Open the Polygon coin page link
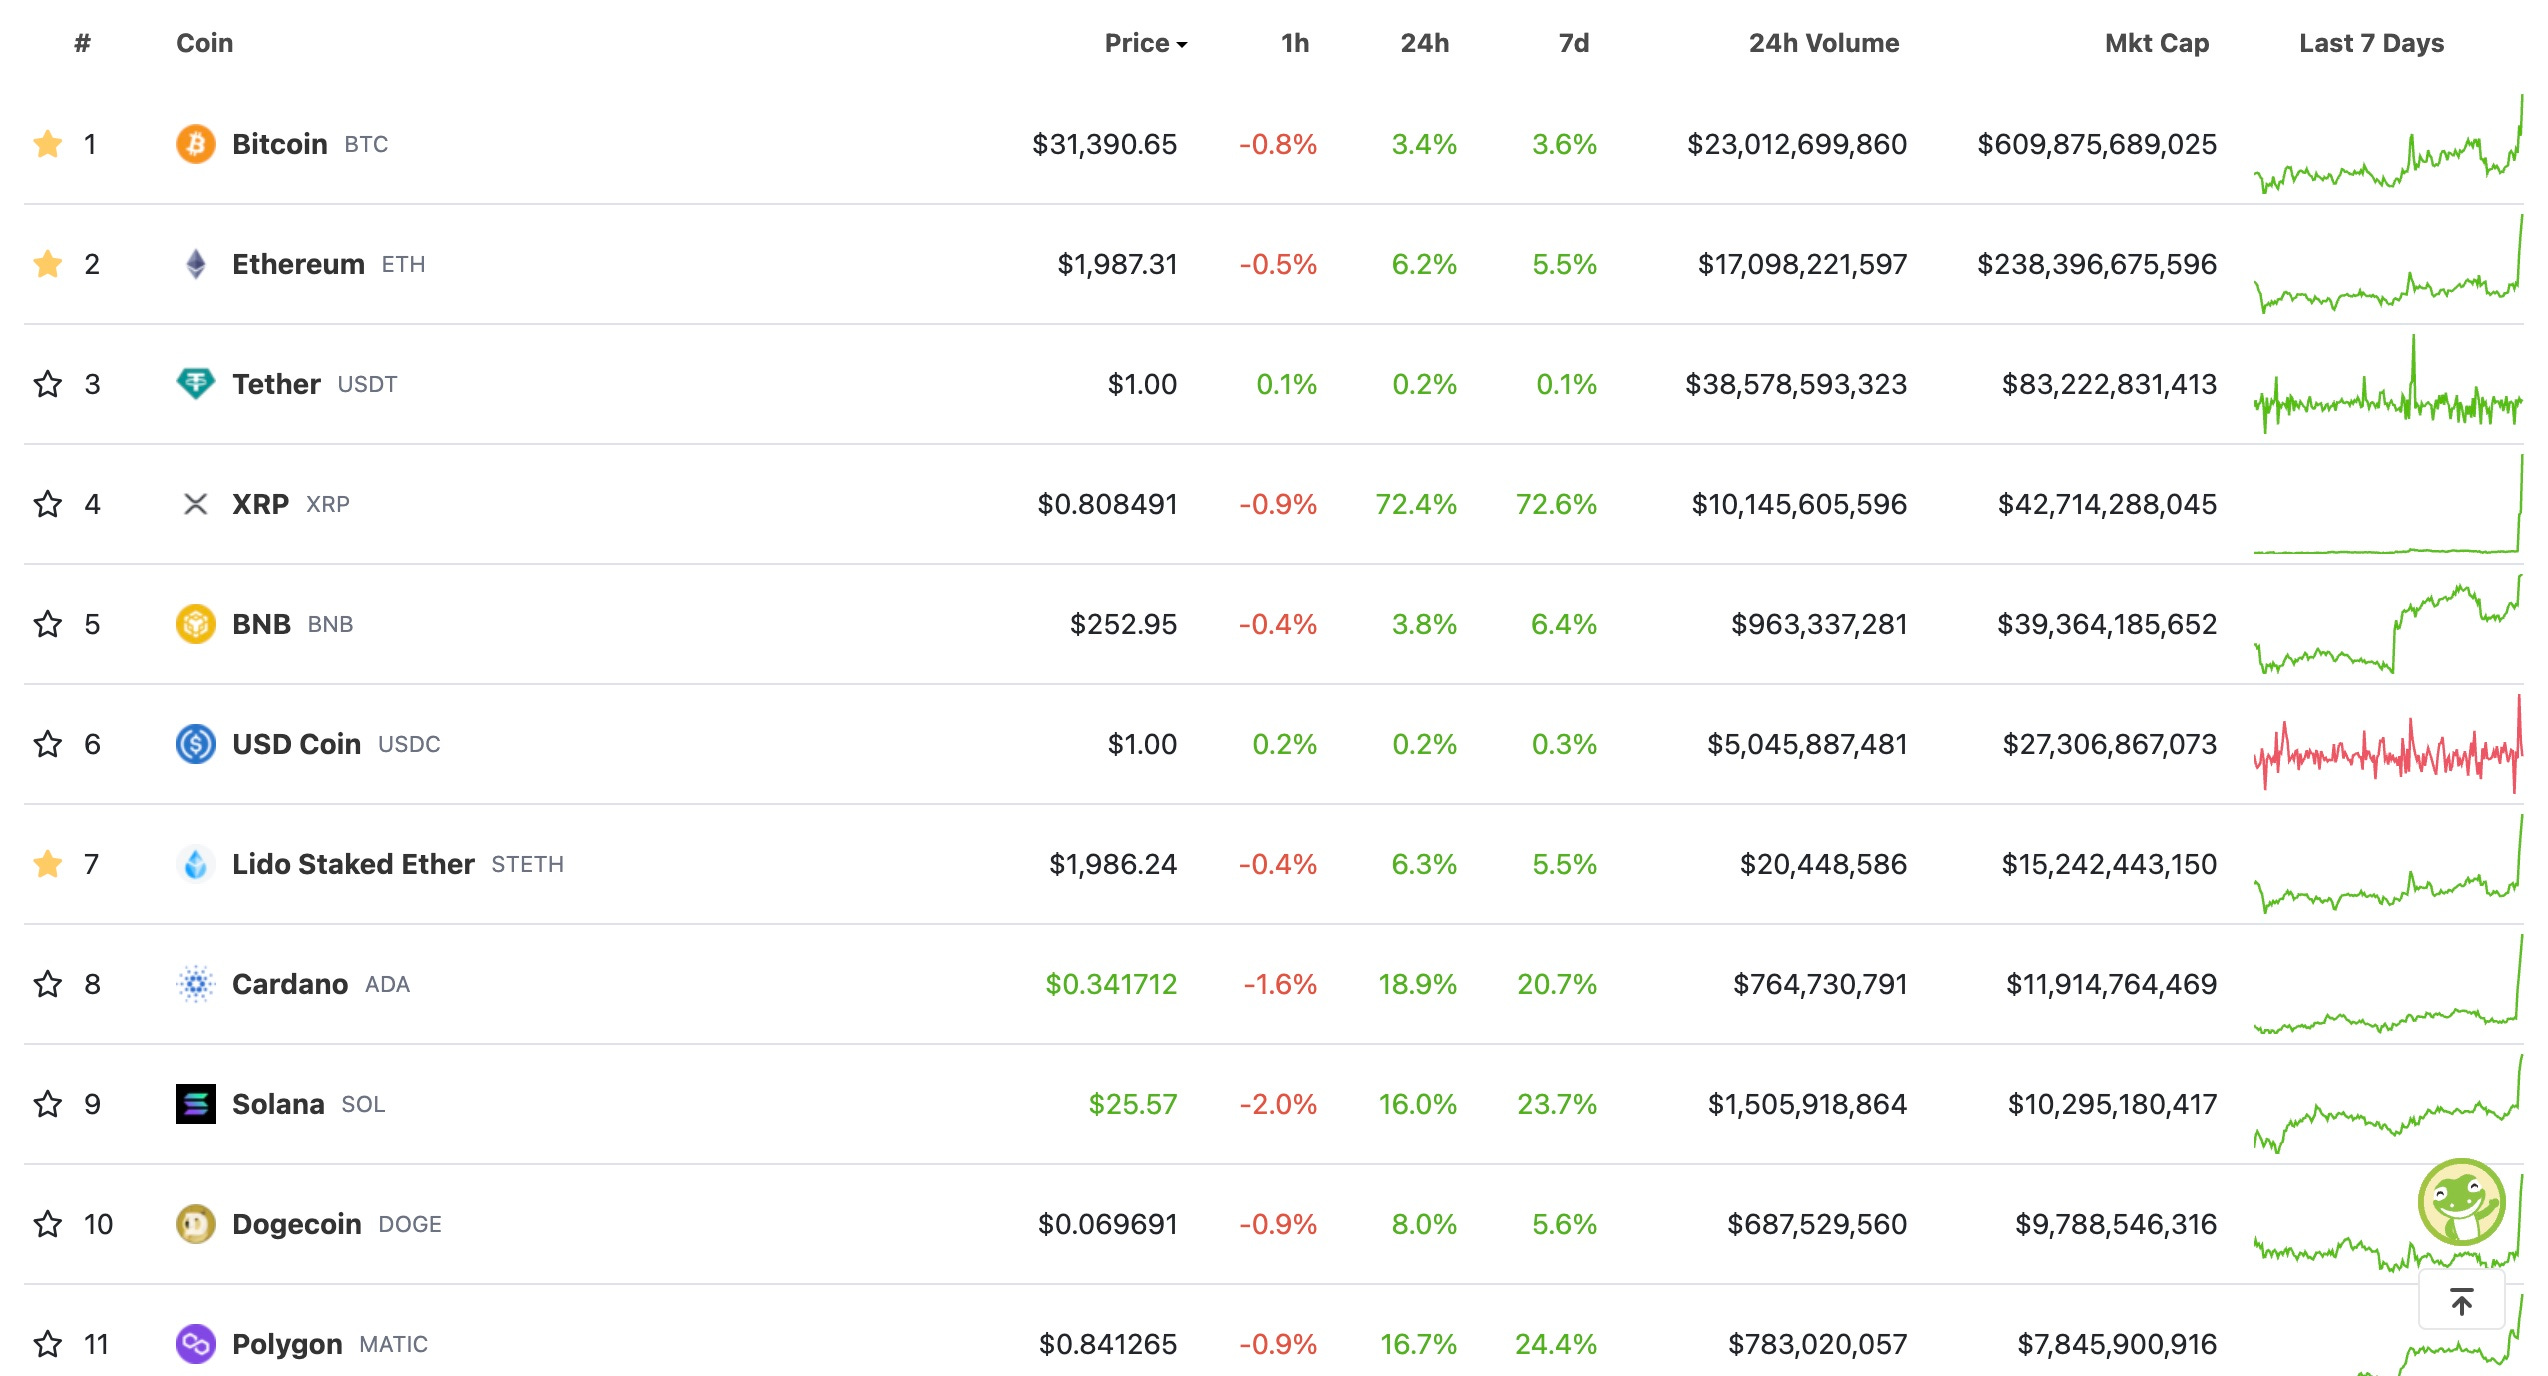Screen dimensions: 2548x1376 pyautogui.click(x=287, y=1344)
